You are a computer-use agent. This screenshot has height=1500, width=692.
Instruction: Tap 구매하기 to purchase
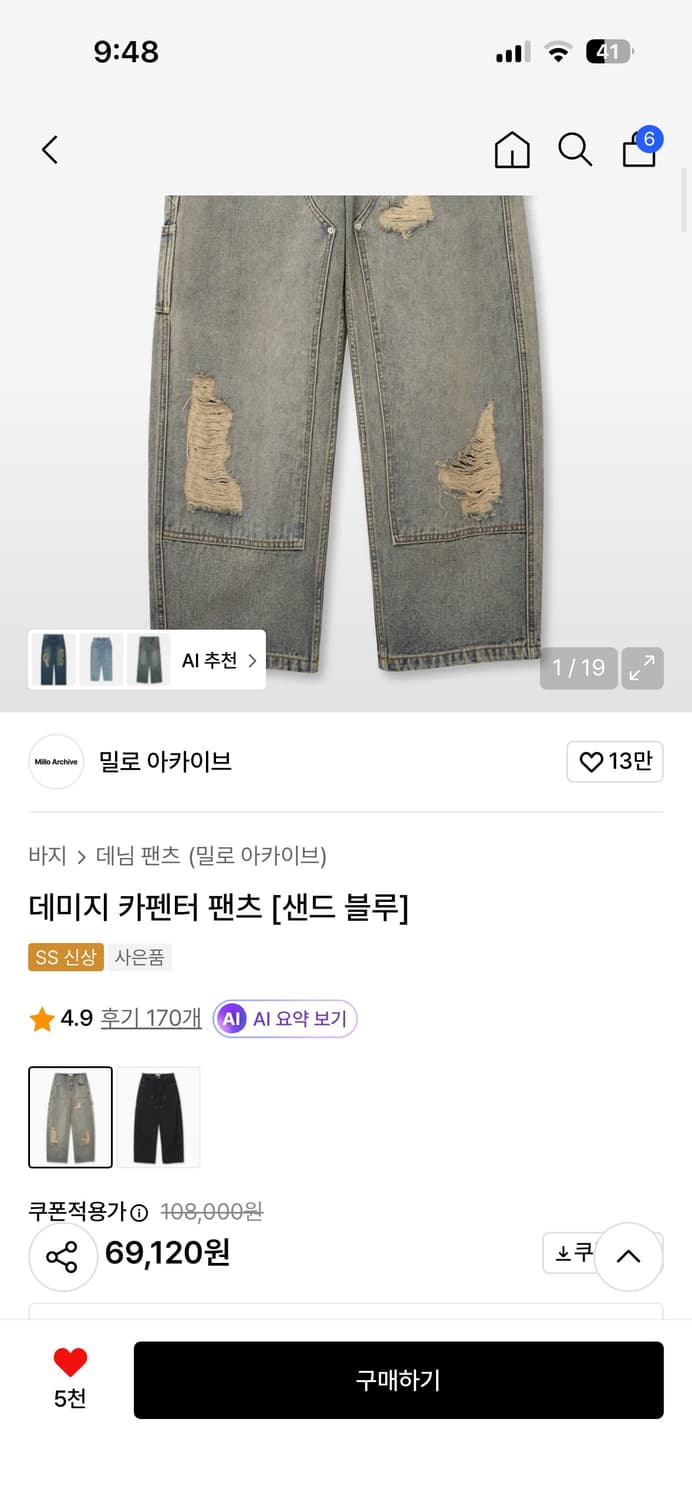click(x=399, y=1381)
